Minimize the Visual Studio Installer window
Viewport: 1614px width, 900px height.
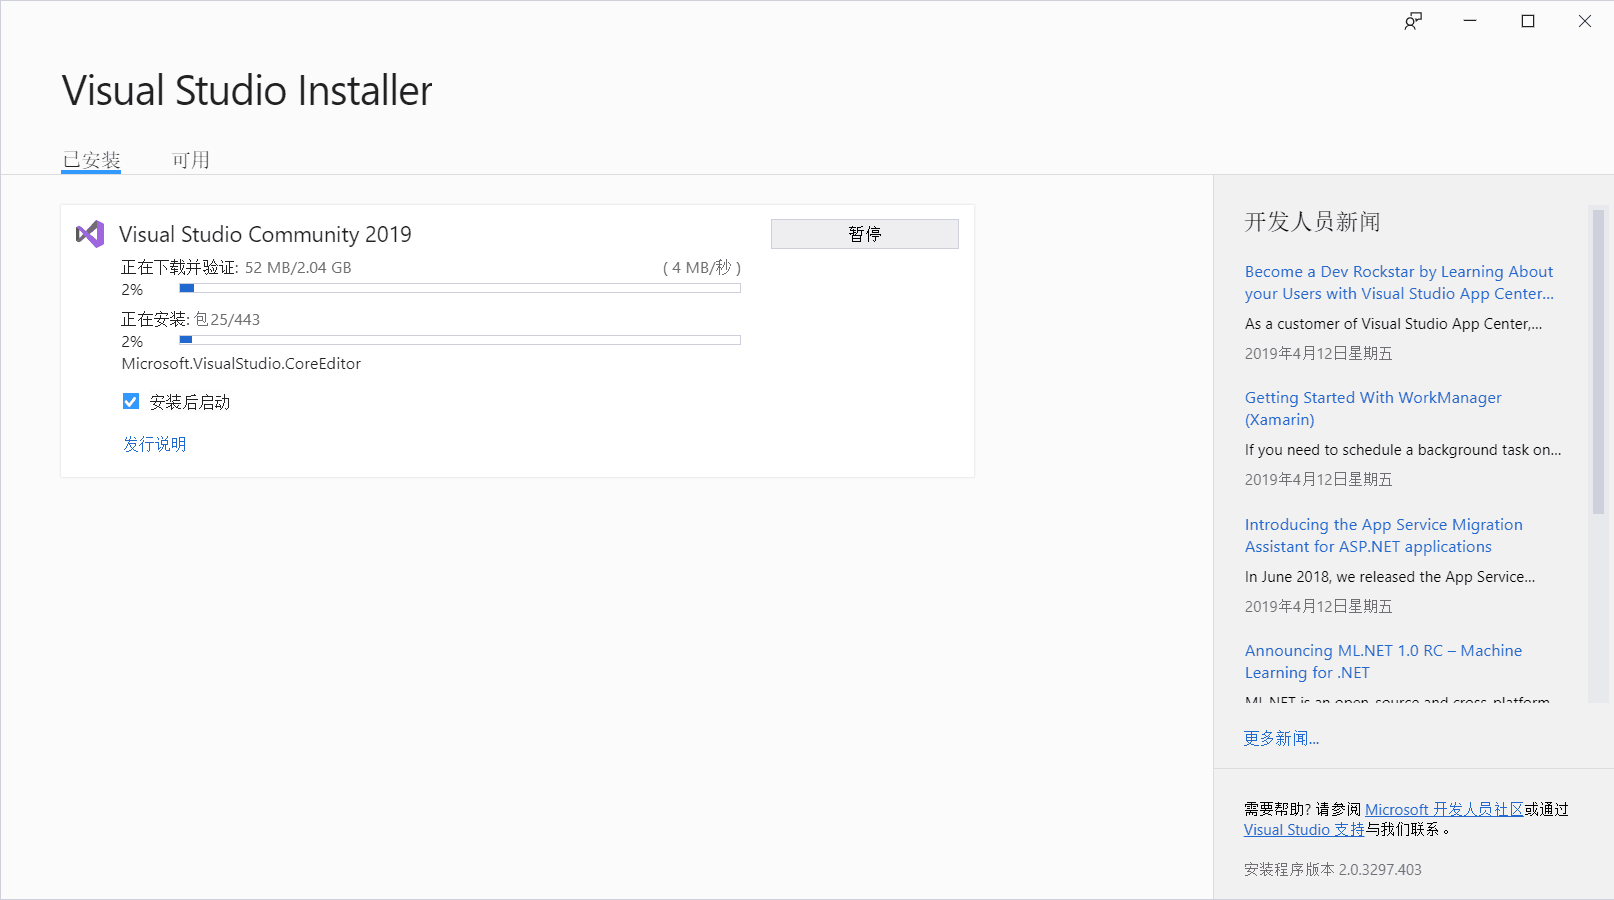[x=1470, y=21]
